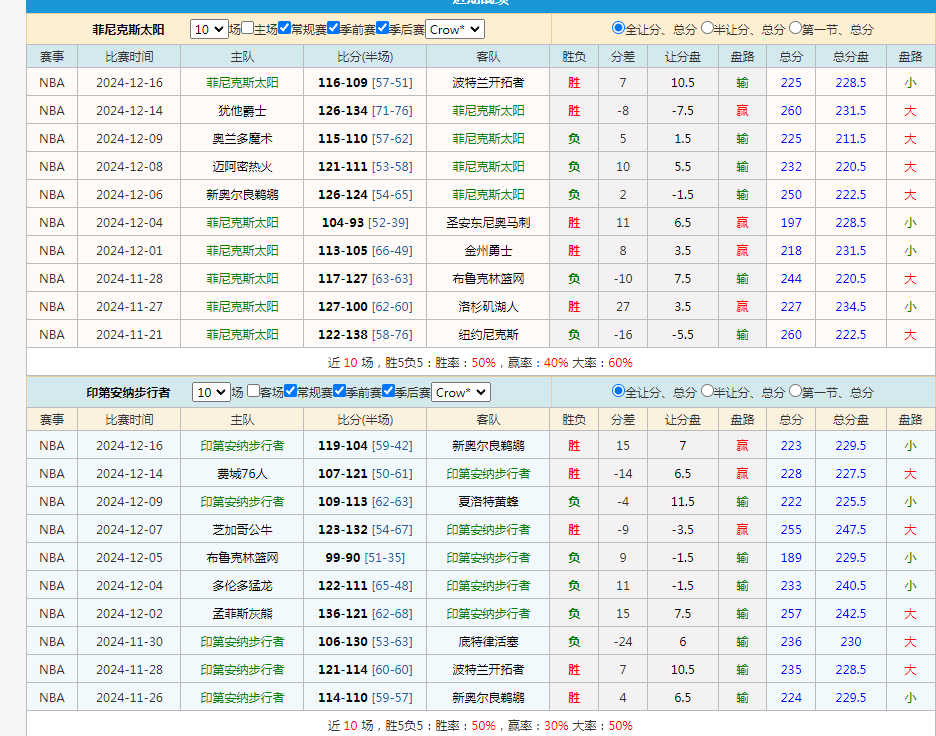Open the 波特兰开拓者 away team link

489,82
